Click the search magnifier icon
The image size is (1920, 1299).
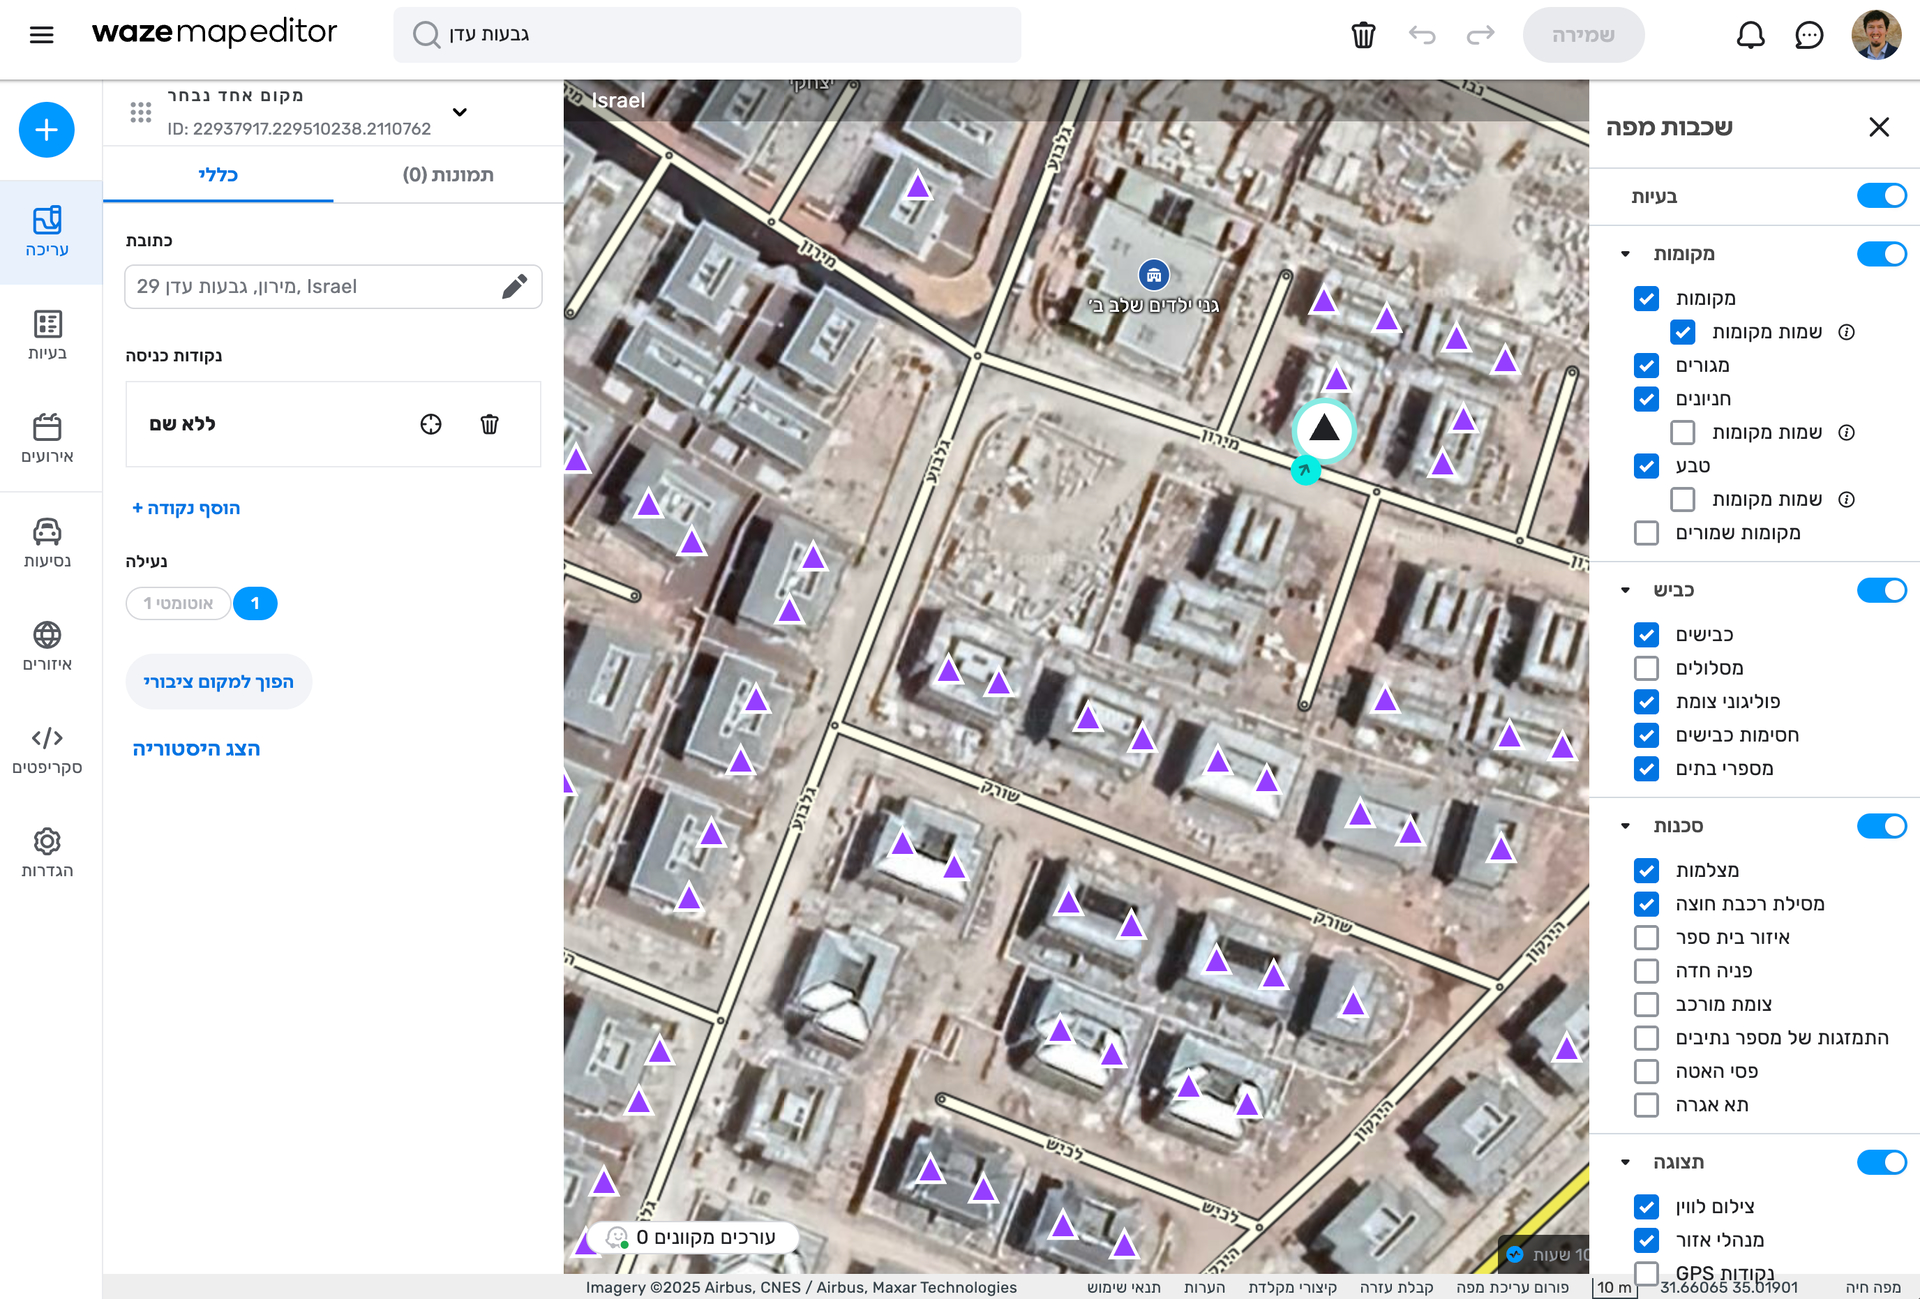(426, 35)
